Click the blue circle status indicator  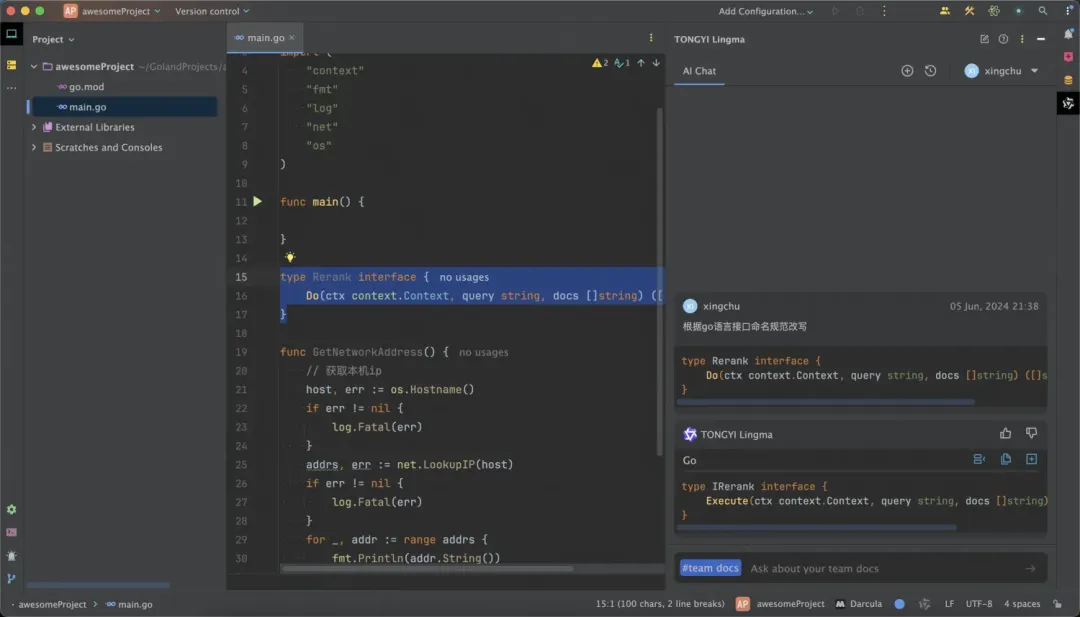coord(899,604)
